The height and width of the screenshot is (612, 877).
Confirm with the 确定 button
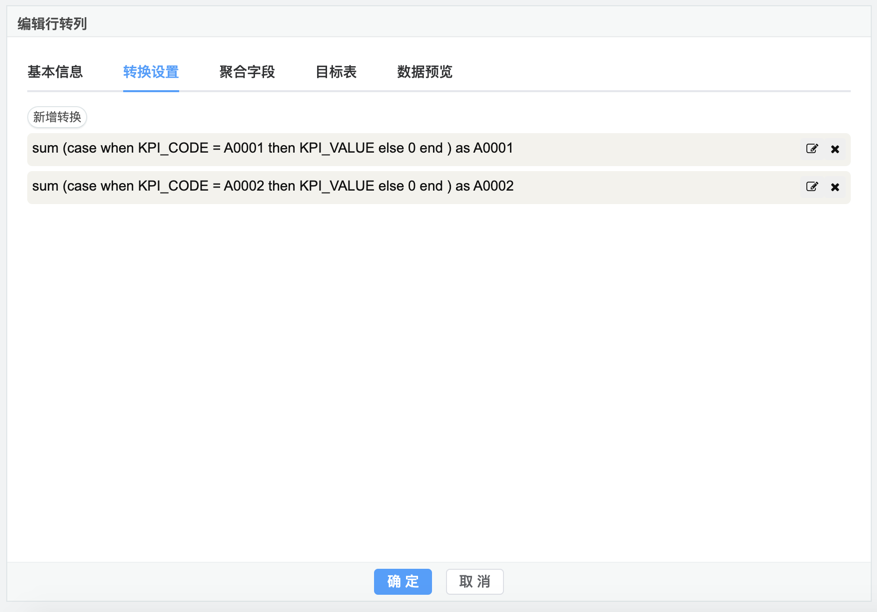tap(403, 582)
